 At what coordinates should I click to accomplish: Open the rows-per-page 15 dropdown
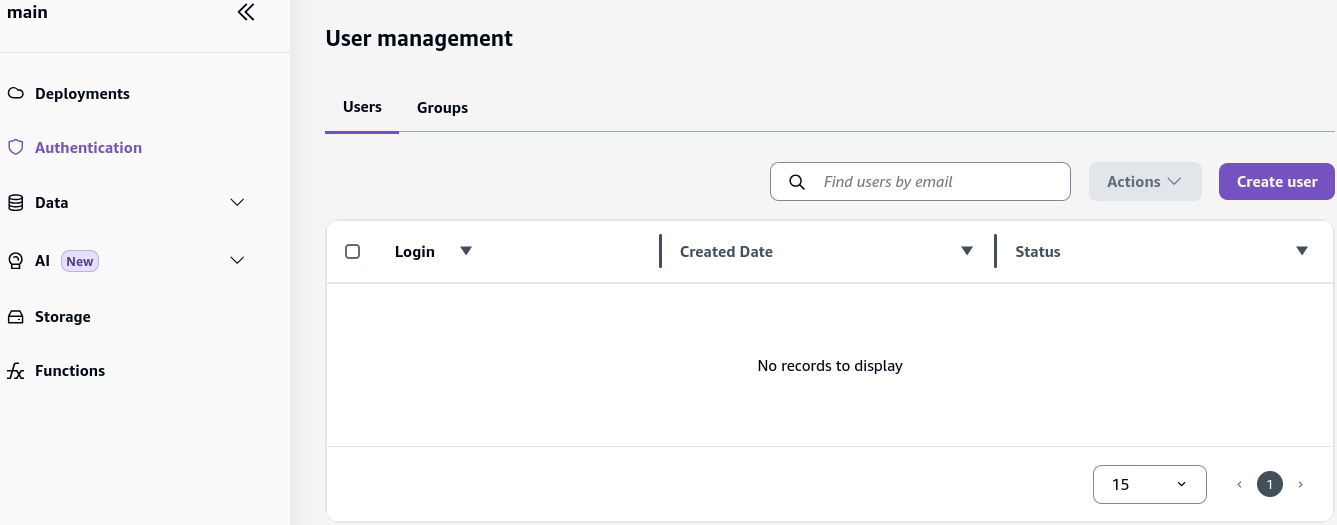(x=1150, y=484)
